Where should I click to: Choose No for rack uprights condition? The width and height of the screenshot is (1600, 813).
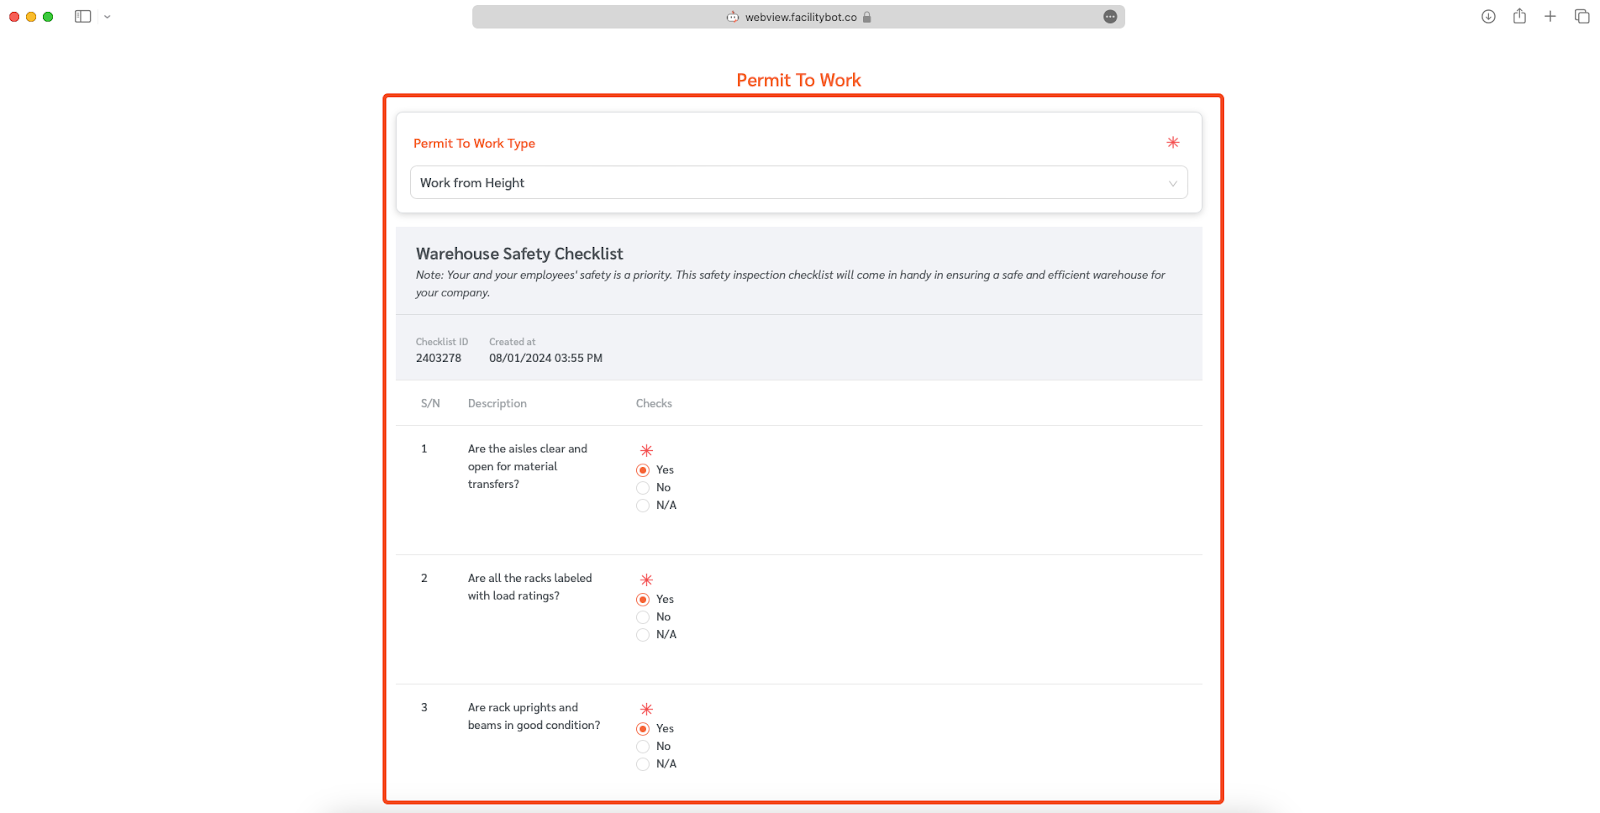[643, 747]
